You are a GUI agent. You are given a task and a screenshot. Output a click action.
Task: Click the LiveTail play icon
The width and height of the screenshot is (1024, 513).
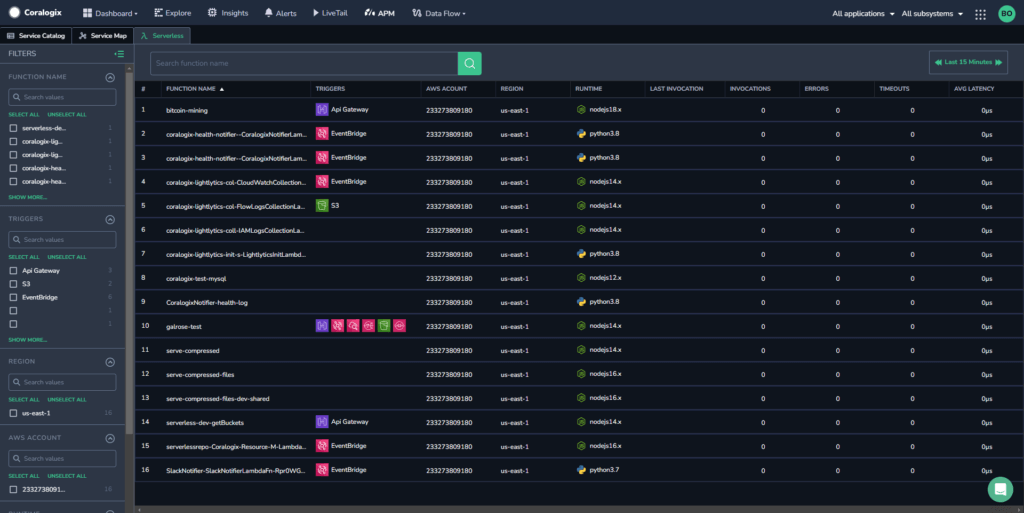[x=316, y=13]
